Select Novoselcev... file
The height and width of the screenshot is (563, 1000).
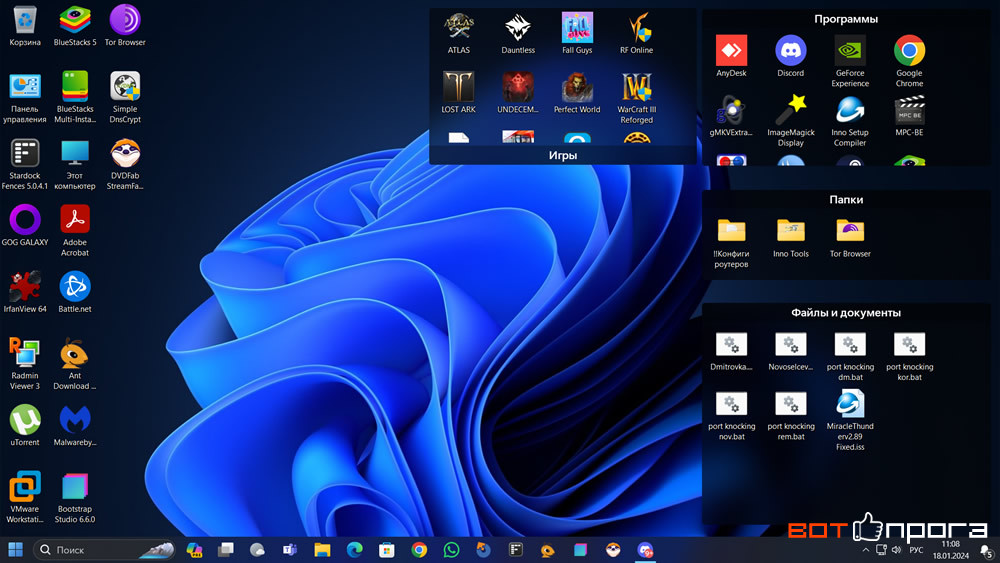tap(790, 351)
